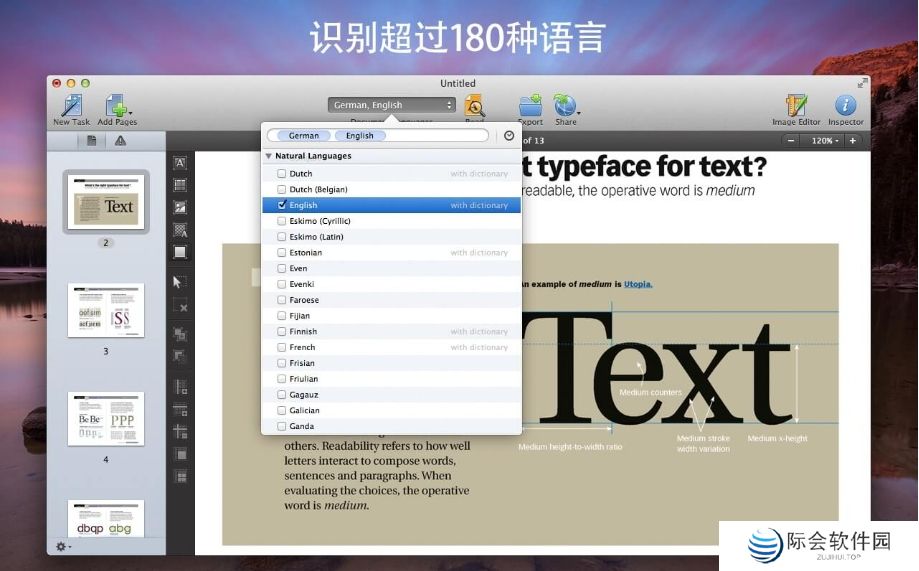Check the Eskimo (Latin) checkbox
This screenshot has height=571, width=919.
pos(281,237)
